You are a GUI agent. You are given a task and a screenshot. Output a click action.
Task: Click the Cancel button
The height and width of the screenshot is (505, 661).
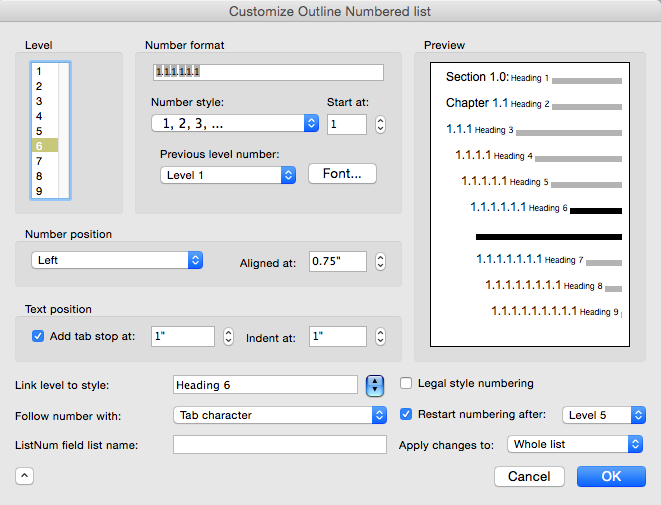529,476
